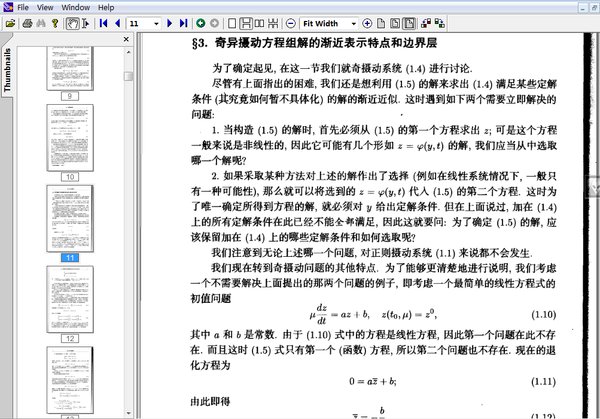Open the Help menu

tap(106, 7)
